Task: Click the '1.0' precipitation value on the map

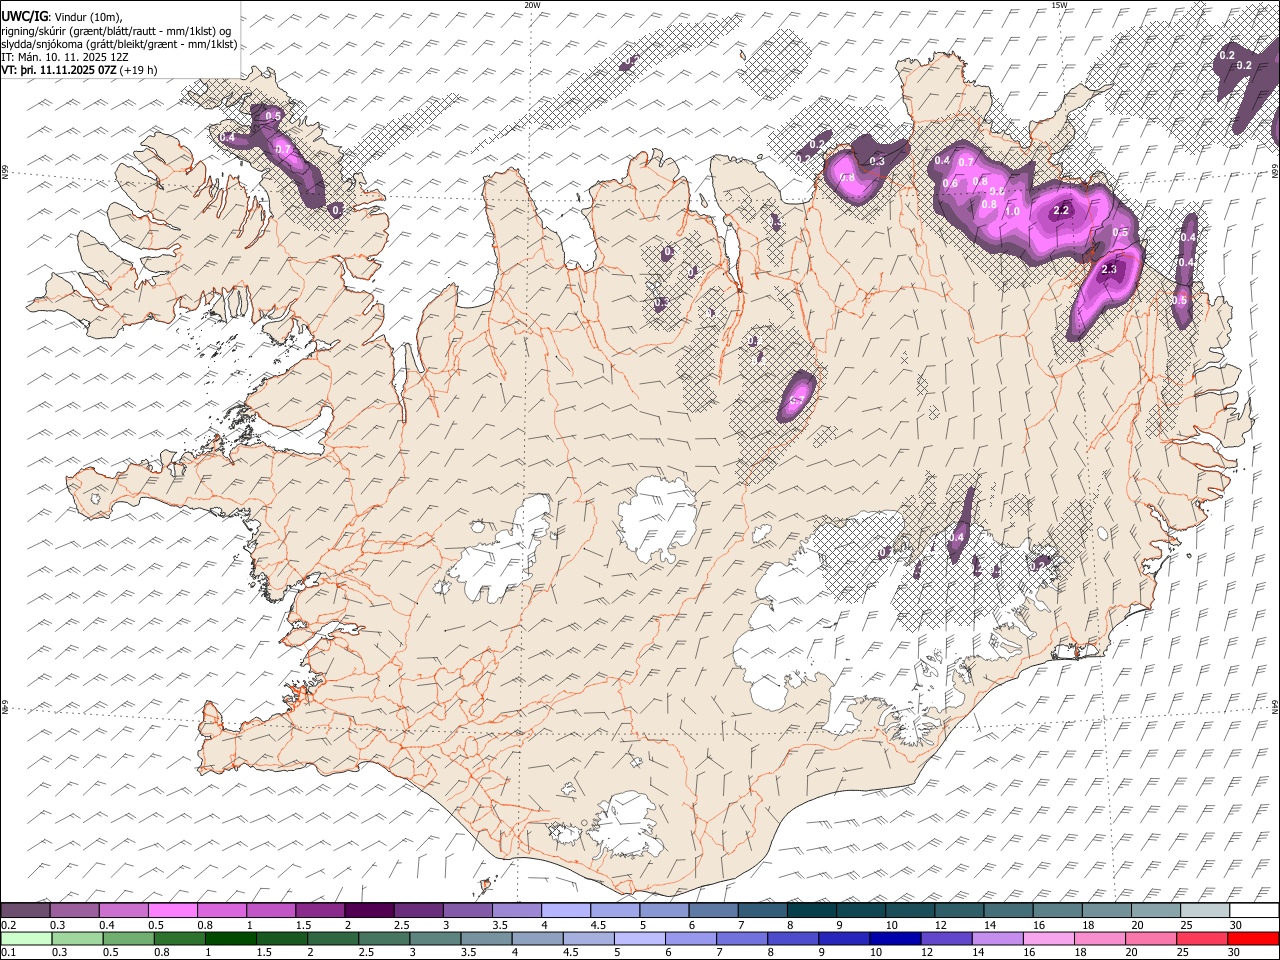Action: pyautogui.click(x=1012, y=212)
